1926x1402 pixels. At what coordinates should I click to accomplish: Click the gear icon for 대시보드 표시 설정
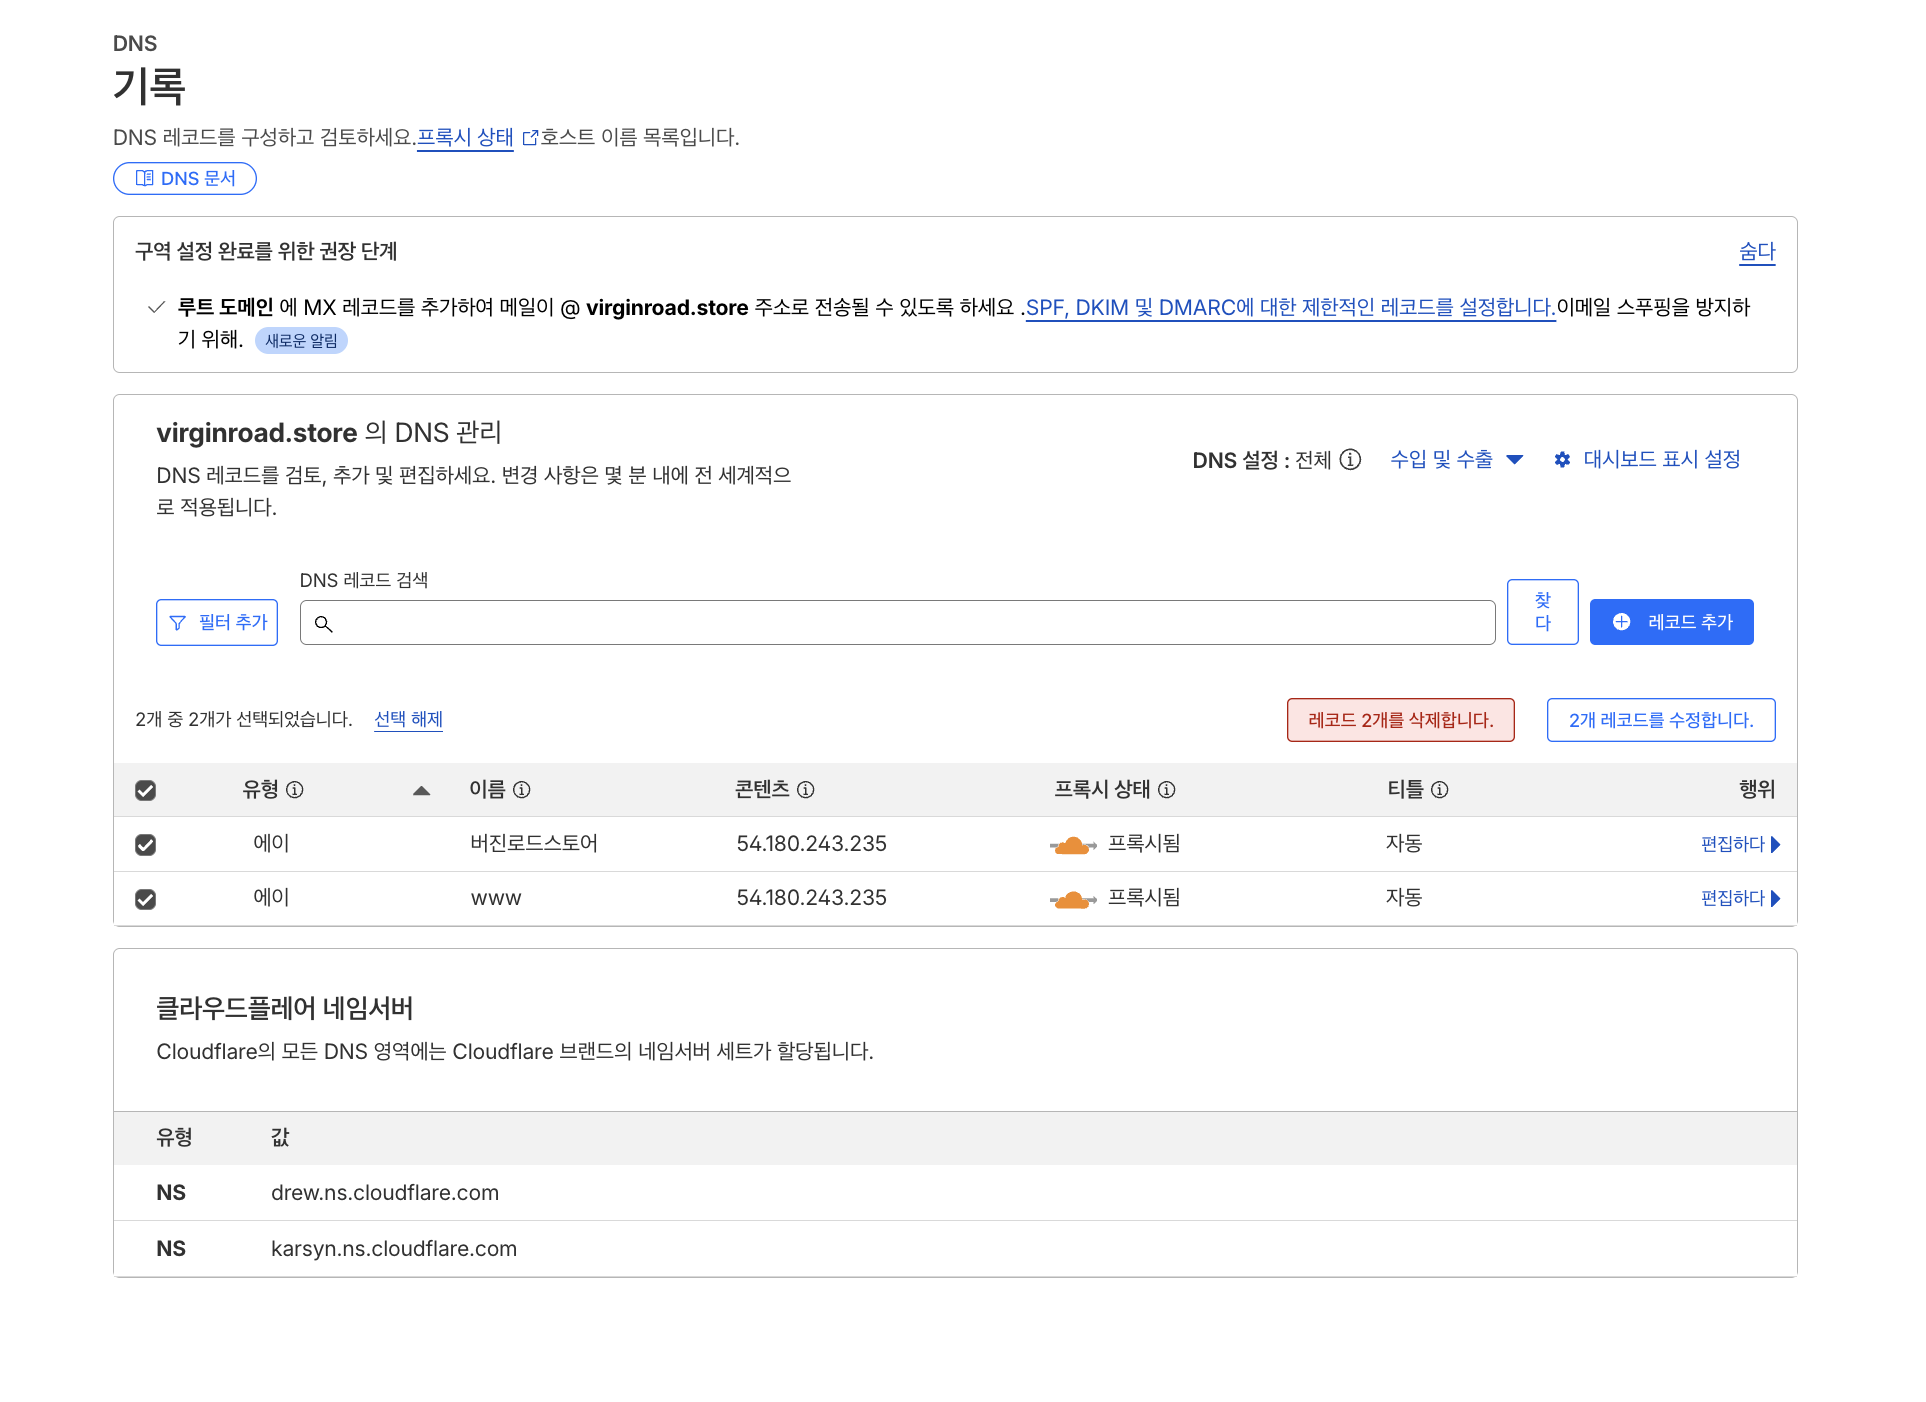[1562, 459]
